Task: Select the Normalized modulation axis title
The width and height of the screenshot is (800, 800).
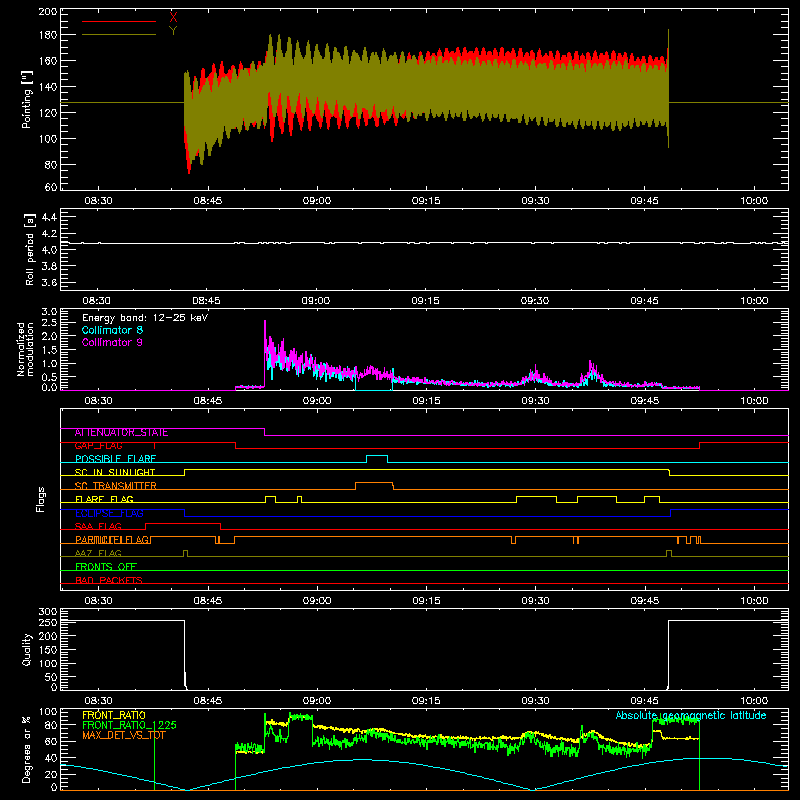Action: [x=25, y=349]
